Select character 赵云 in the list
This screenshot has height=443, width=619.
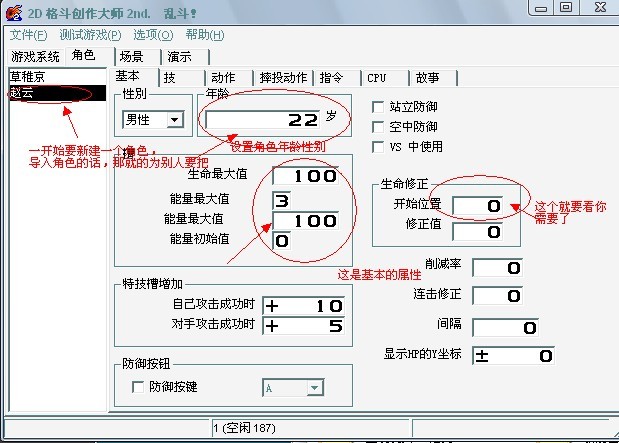click(x=58, y=93)
